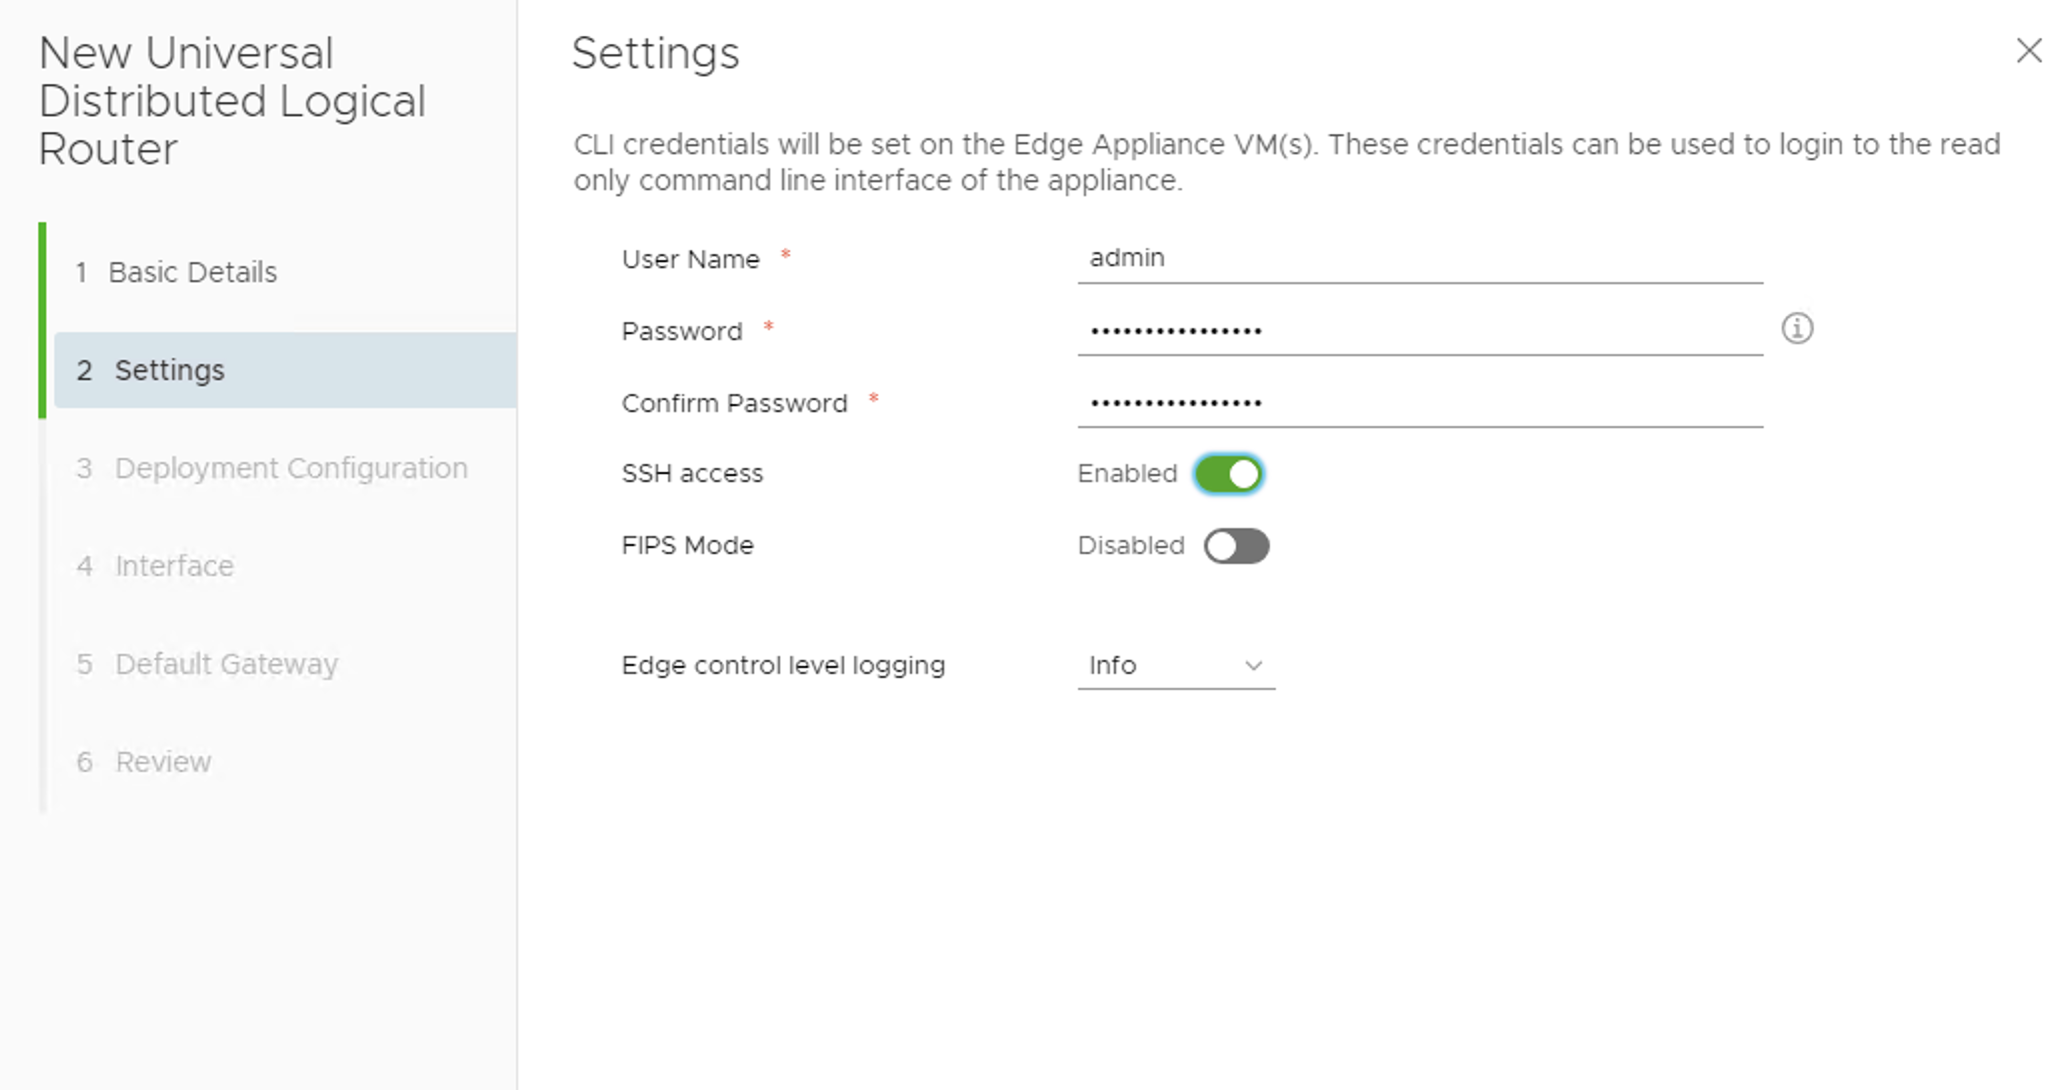Click the SSH access label
Image resolution: width=2066 pixels, height=1090 pixels.
691,474
